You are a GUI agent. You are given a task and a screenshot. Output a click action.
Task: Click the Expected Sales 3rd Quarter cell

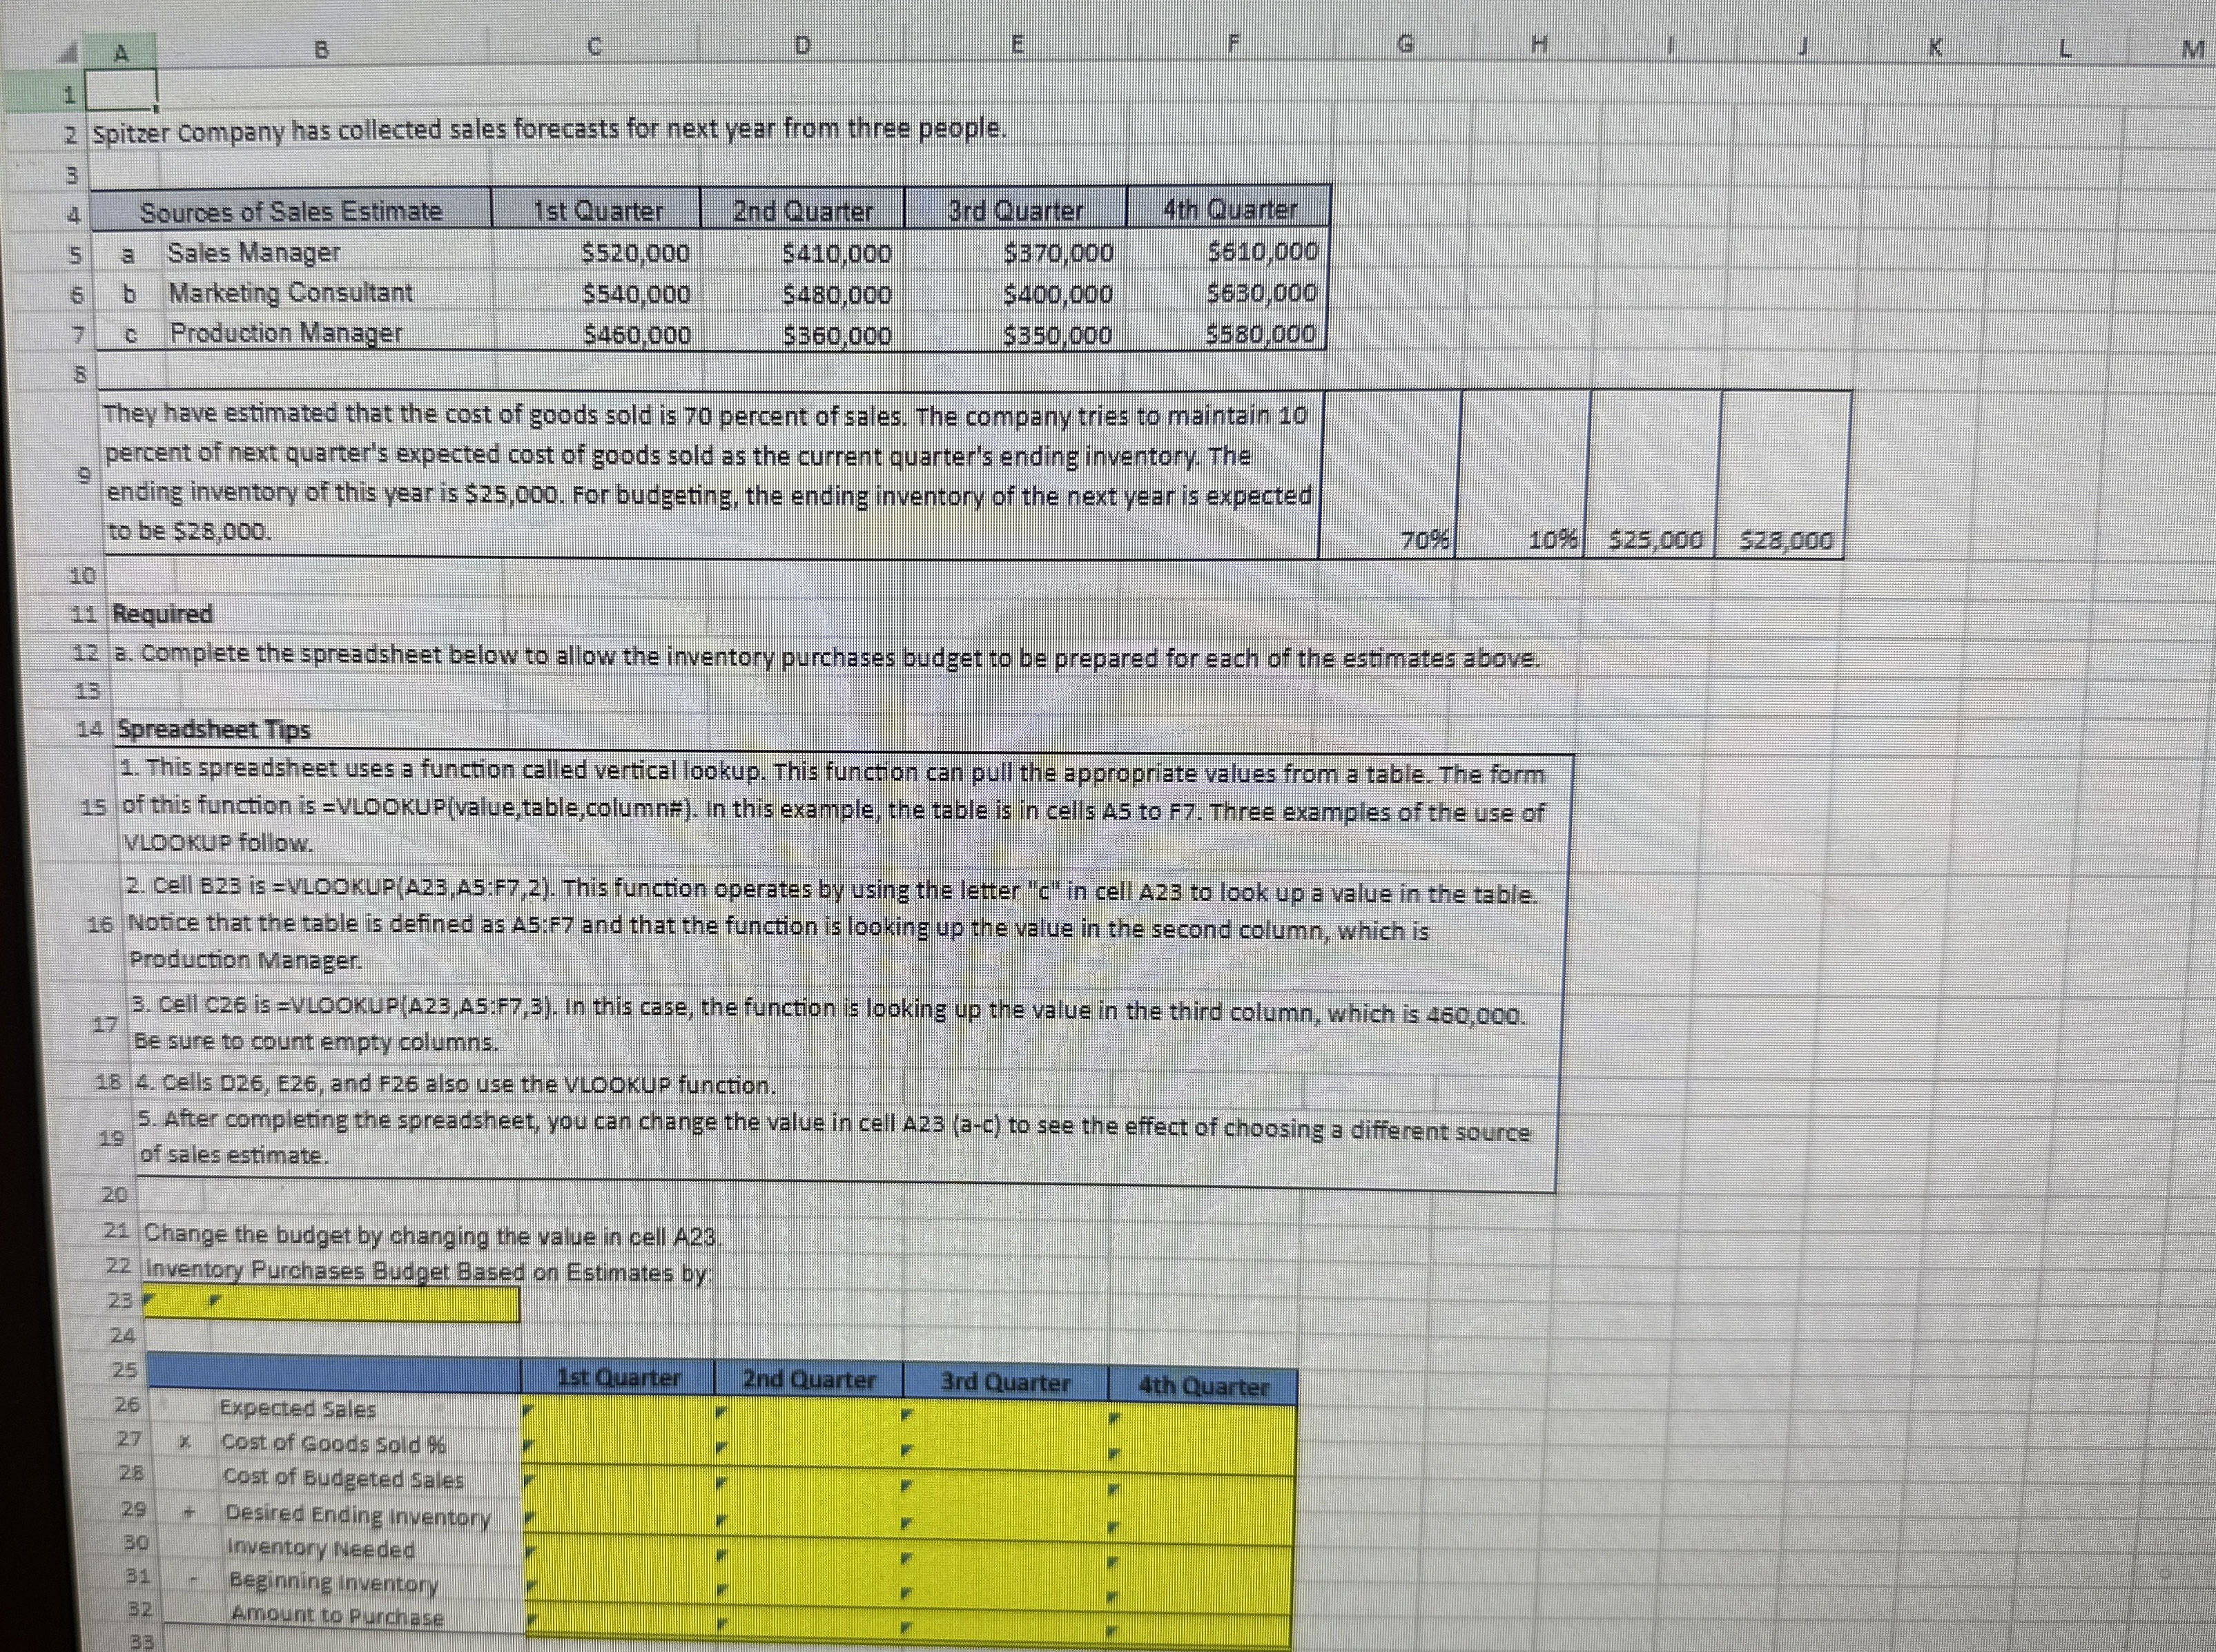(x=1005, y=1417)
